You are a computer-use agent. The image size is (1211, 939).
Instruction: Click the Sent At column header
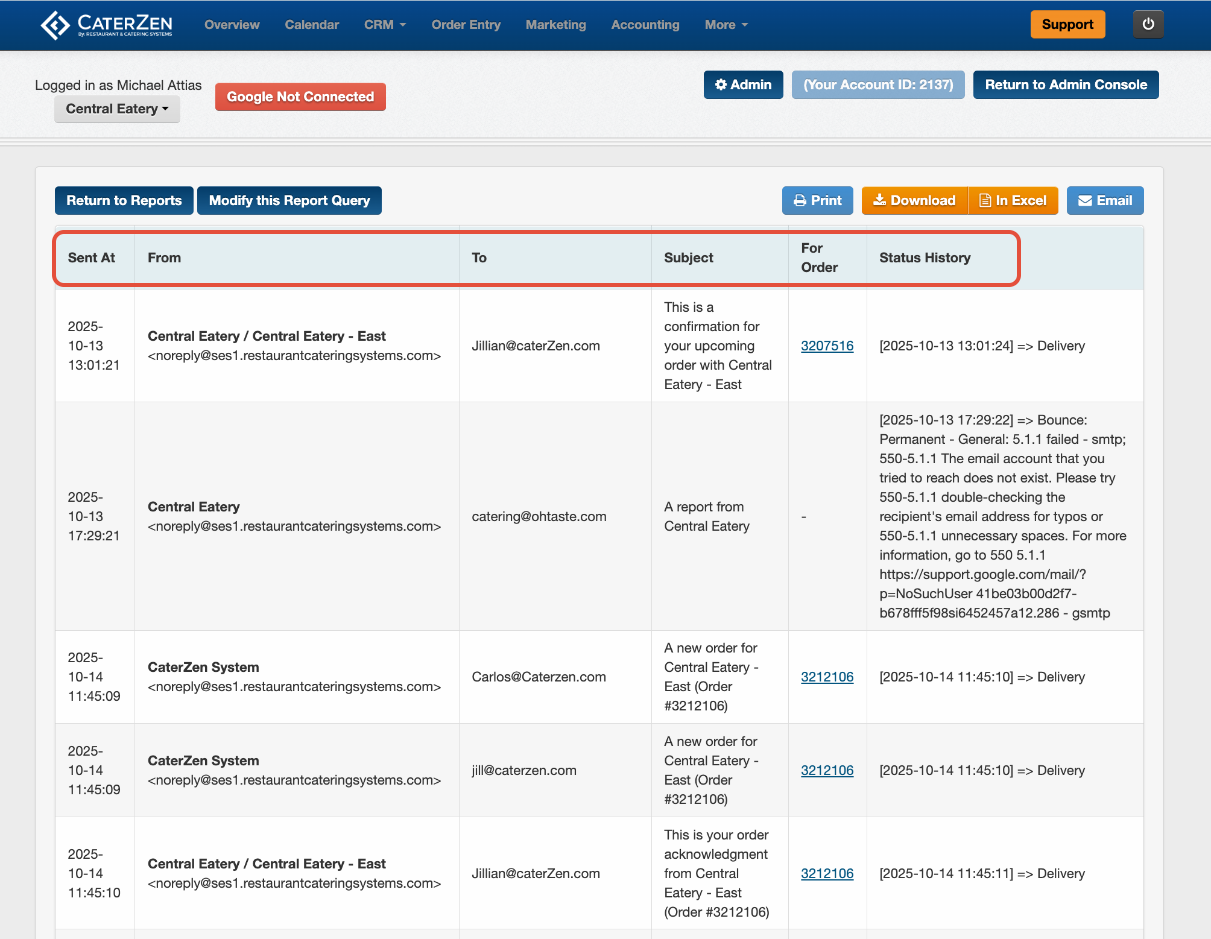point(92,258)
